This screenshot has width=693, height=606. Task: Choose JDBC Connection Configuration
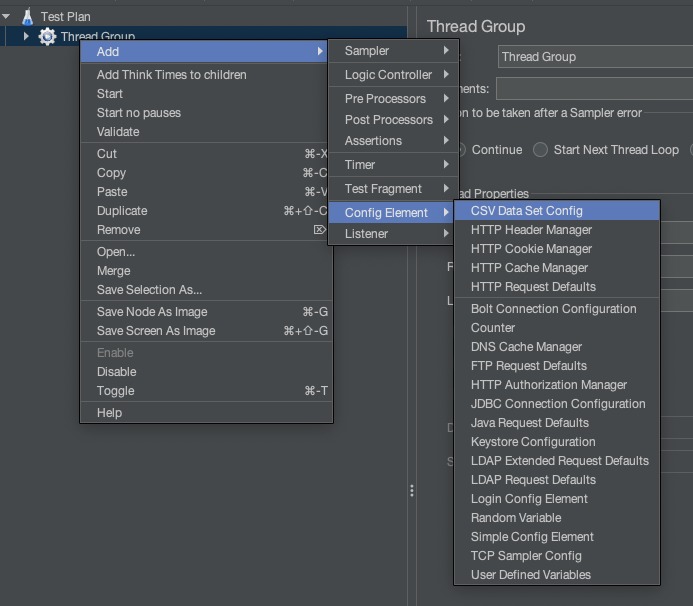tap(557, 404)
